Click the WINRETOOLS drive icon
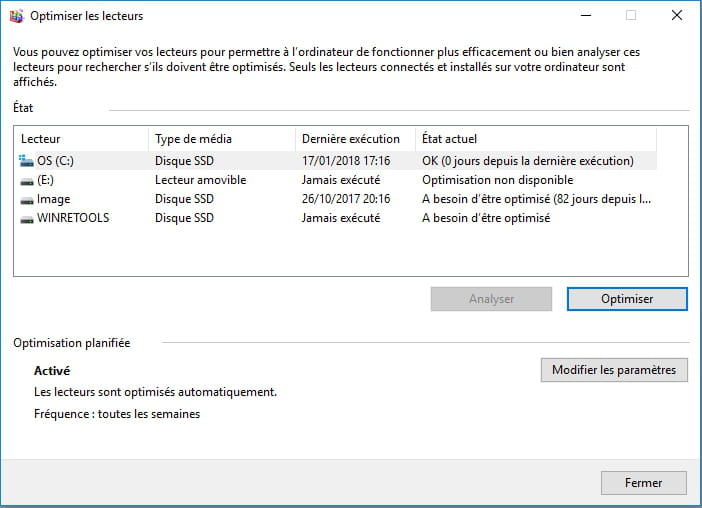This screenshot has width=702, height=508. [26, 218]
